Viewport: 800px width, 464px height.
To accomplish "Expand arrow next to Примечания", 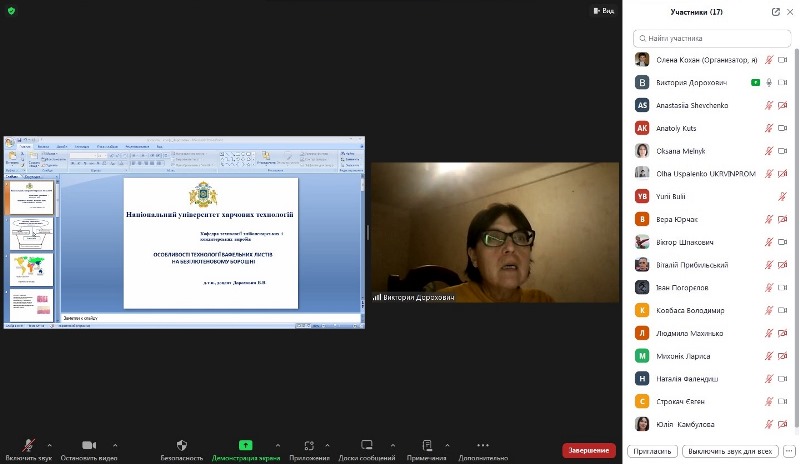I will tap(447, 445).
